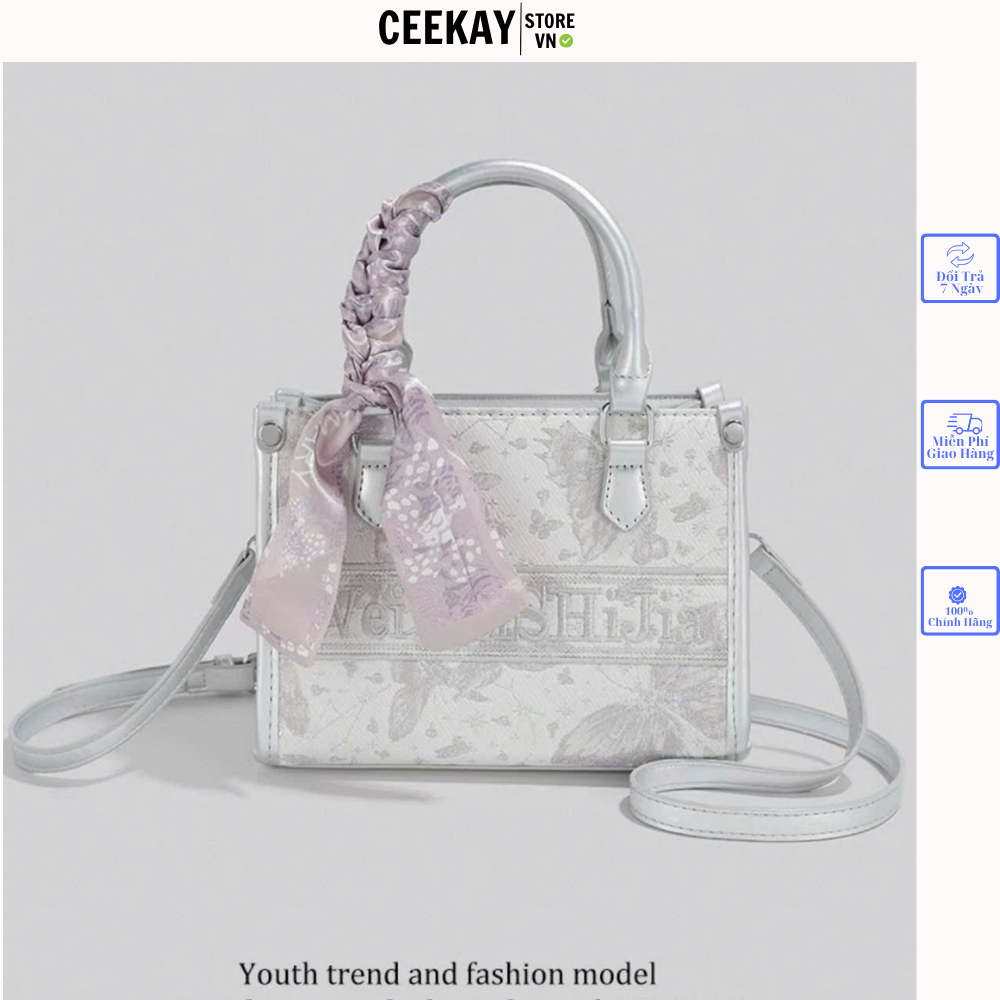Click the delivery truck icon
1000x1000 pixels.
pos(964,423)
